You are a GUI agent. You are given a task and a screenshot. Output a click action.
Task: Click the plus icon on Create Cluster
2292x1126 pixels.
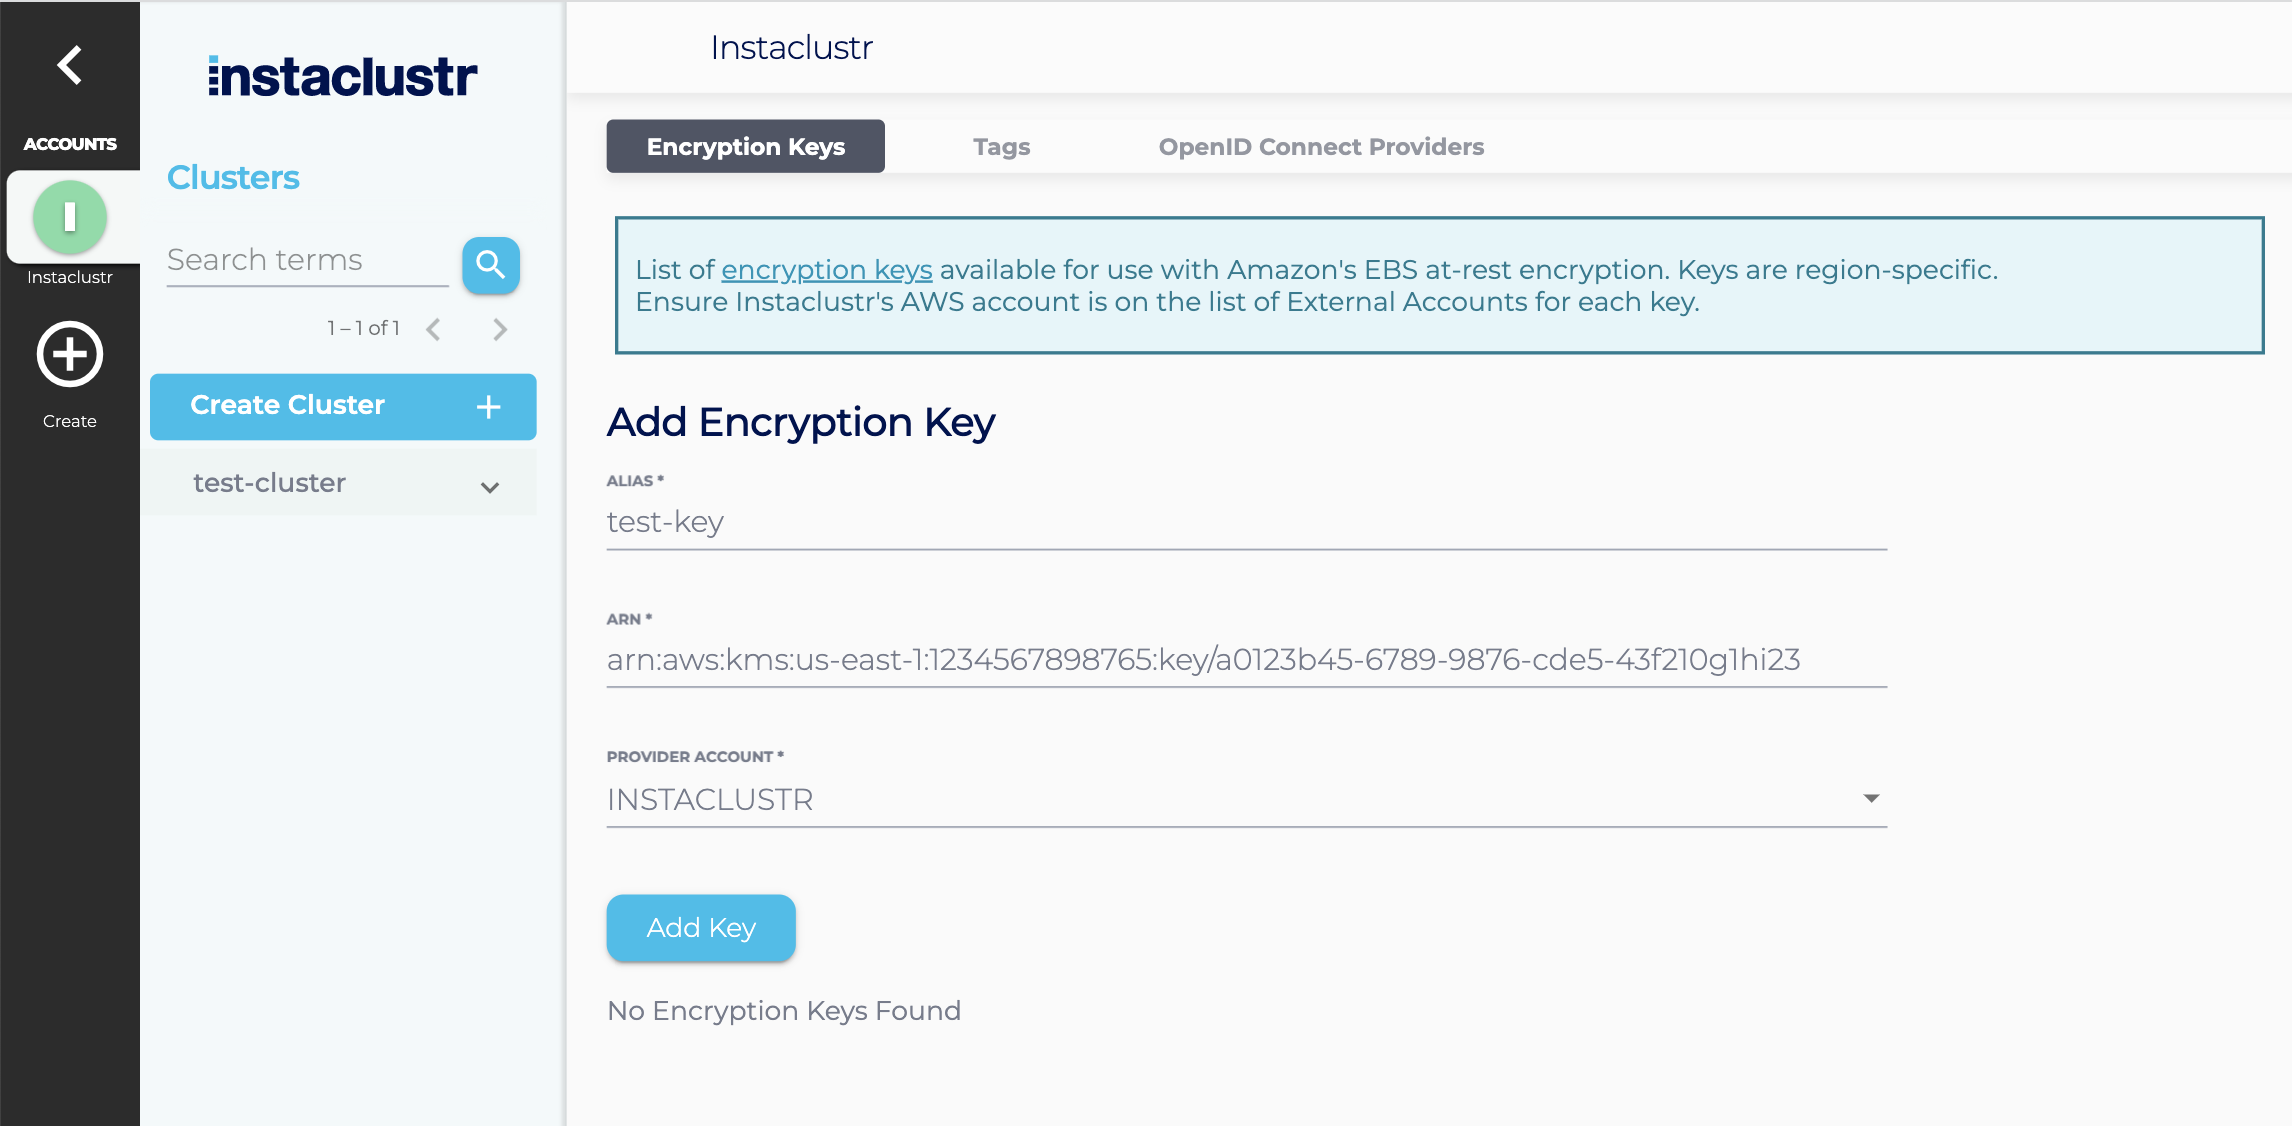click(488, 406)
